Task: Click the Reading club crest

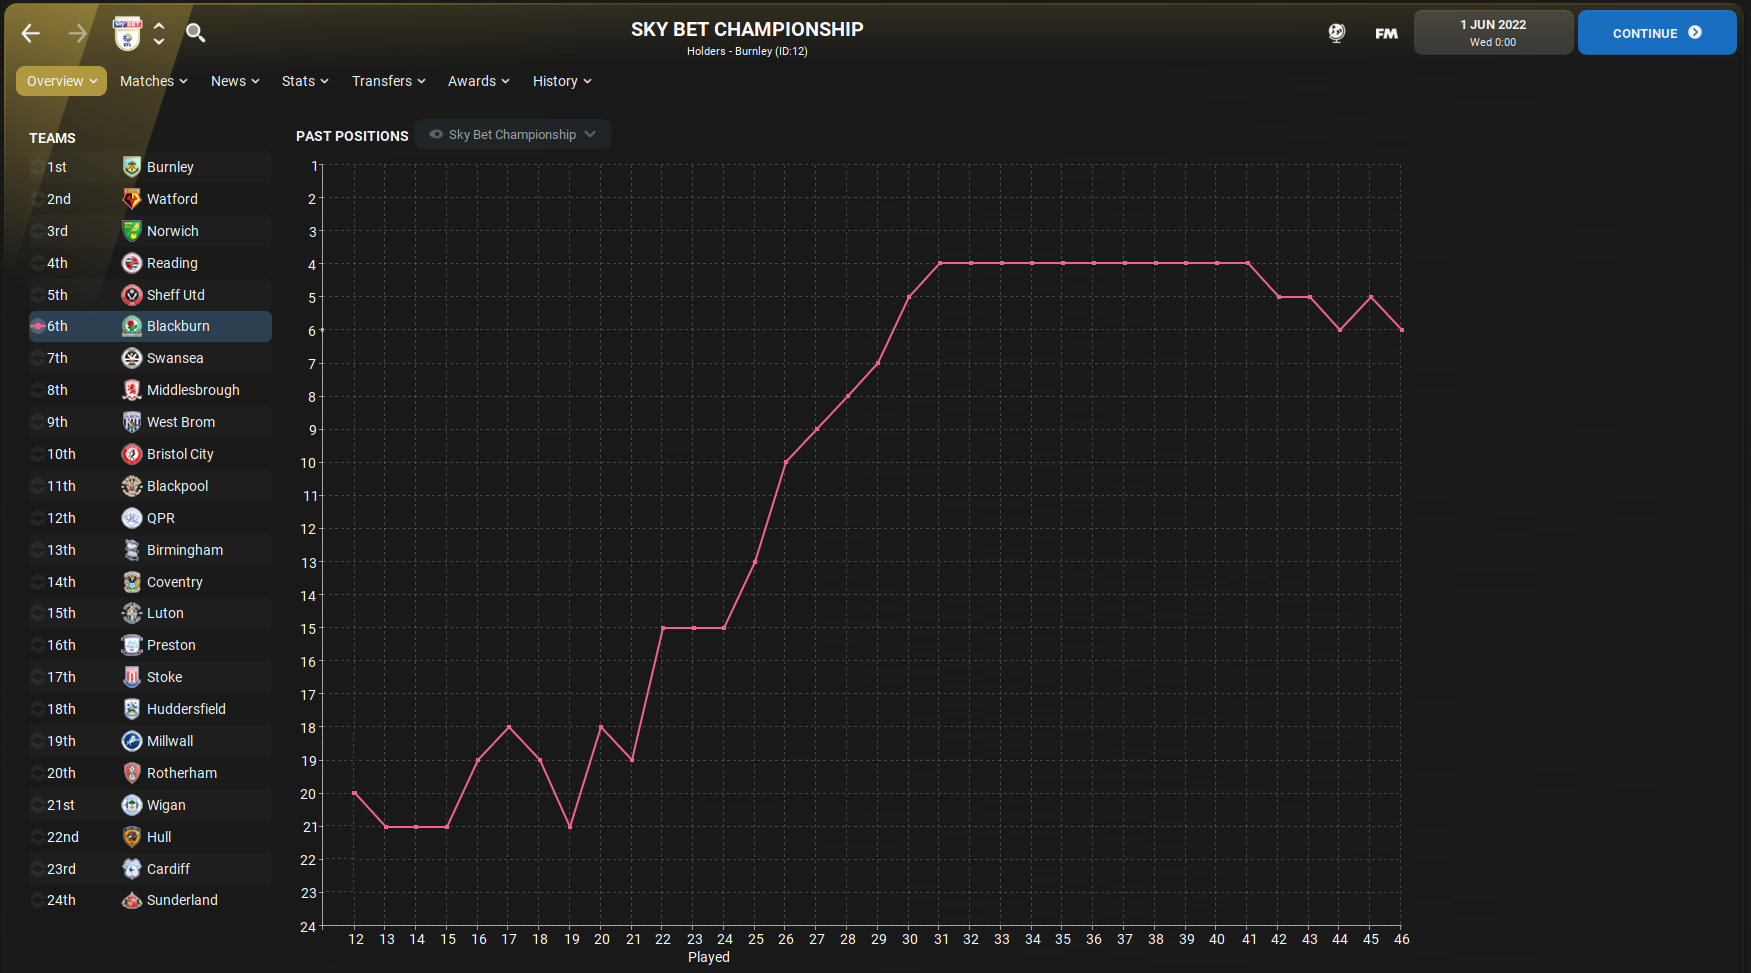Action: (132, 263)
